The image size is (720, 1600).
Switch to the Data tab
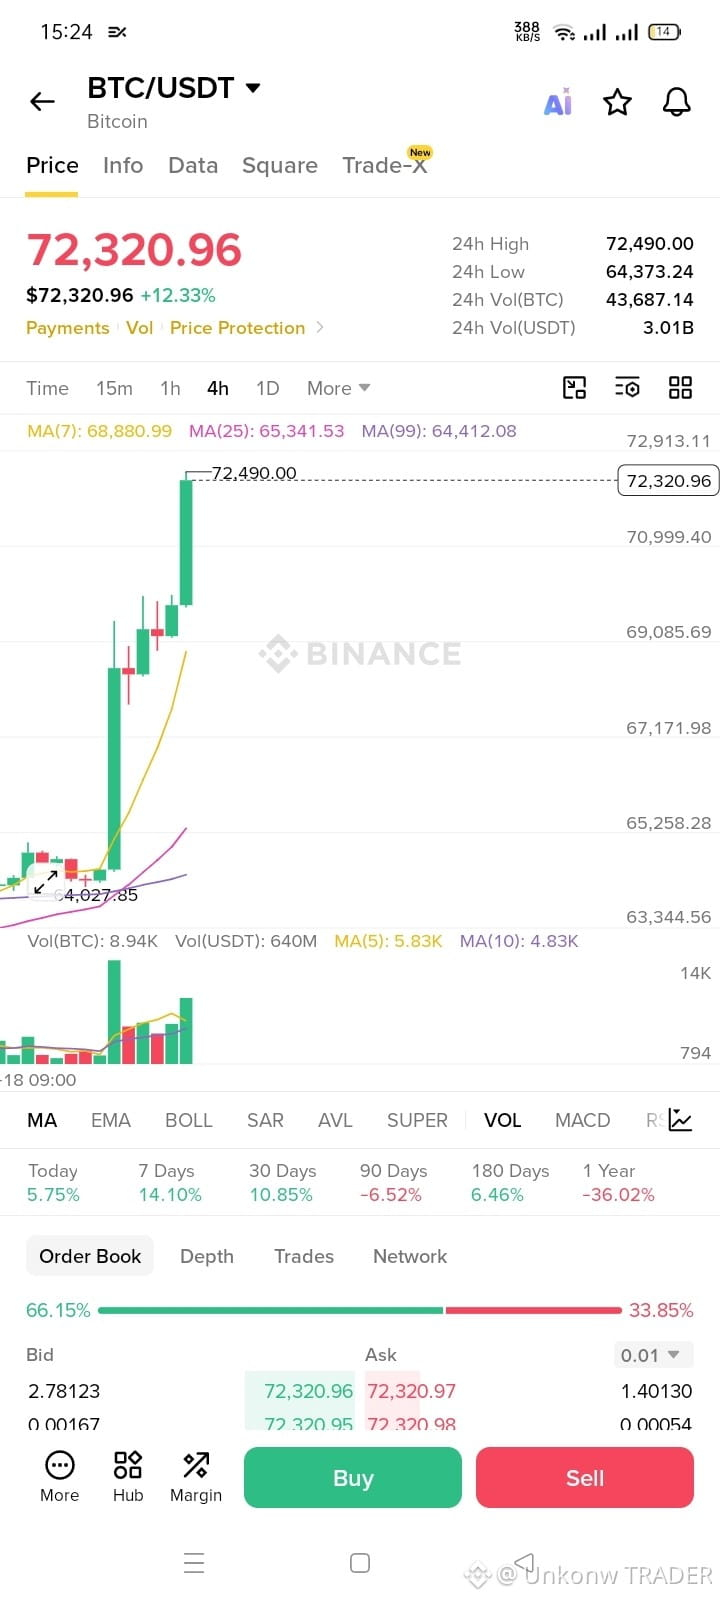(193, 165)
